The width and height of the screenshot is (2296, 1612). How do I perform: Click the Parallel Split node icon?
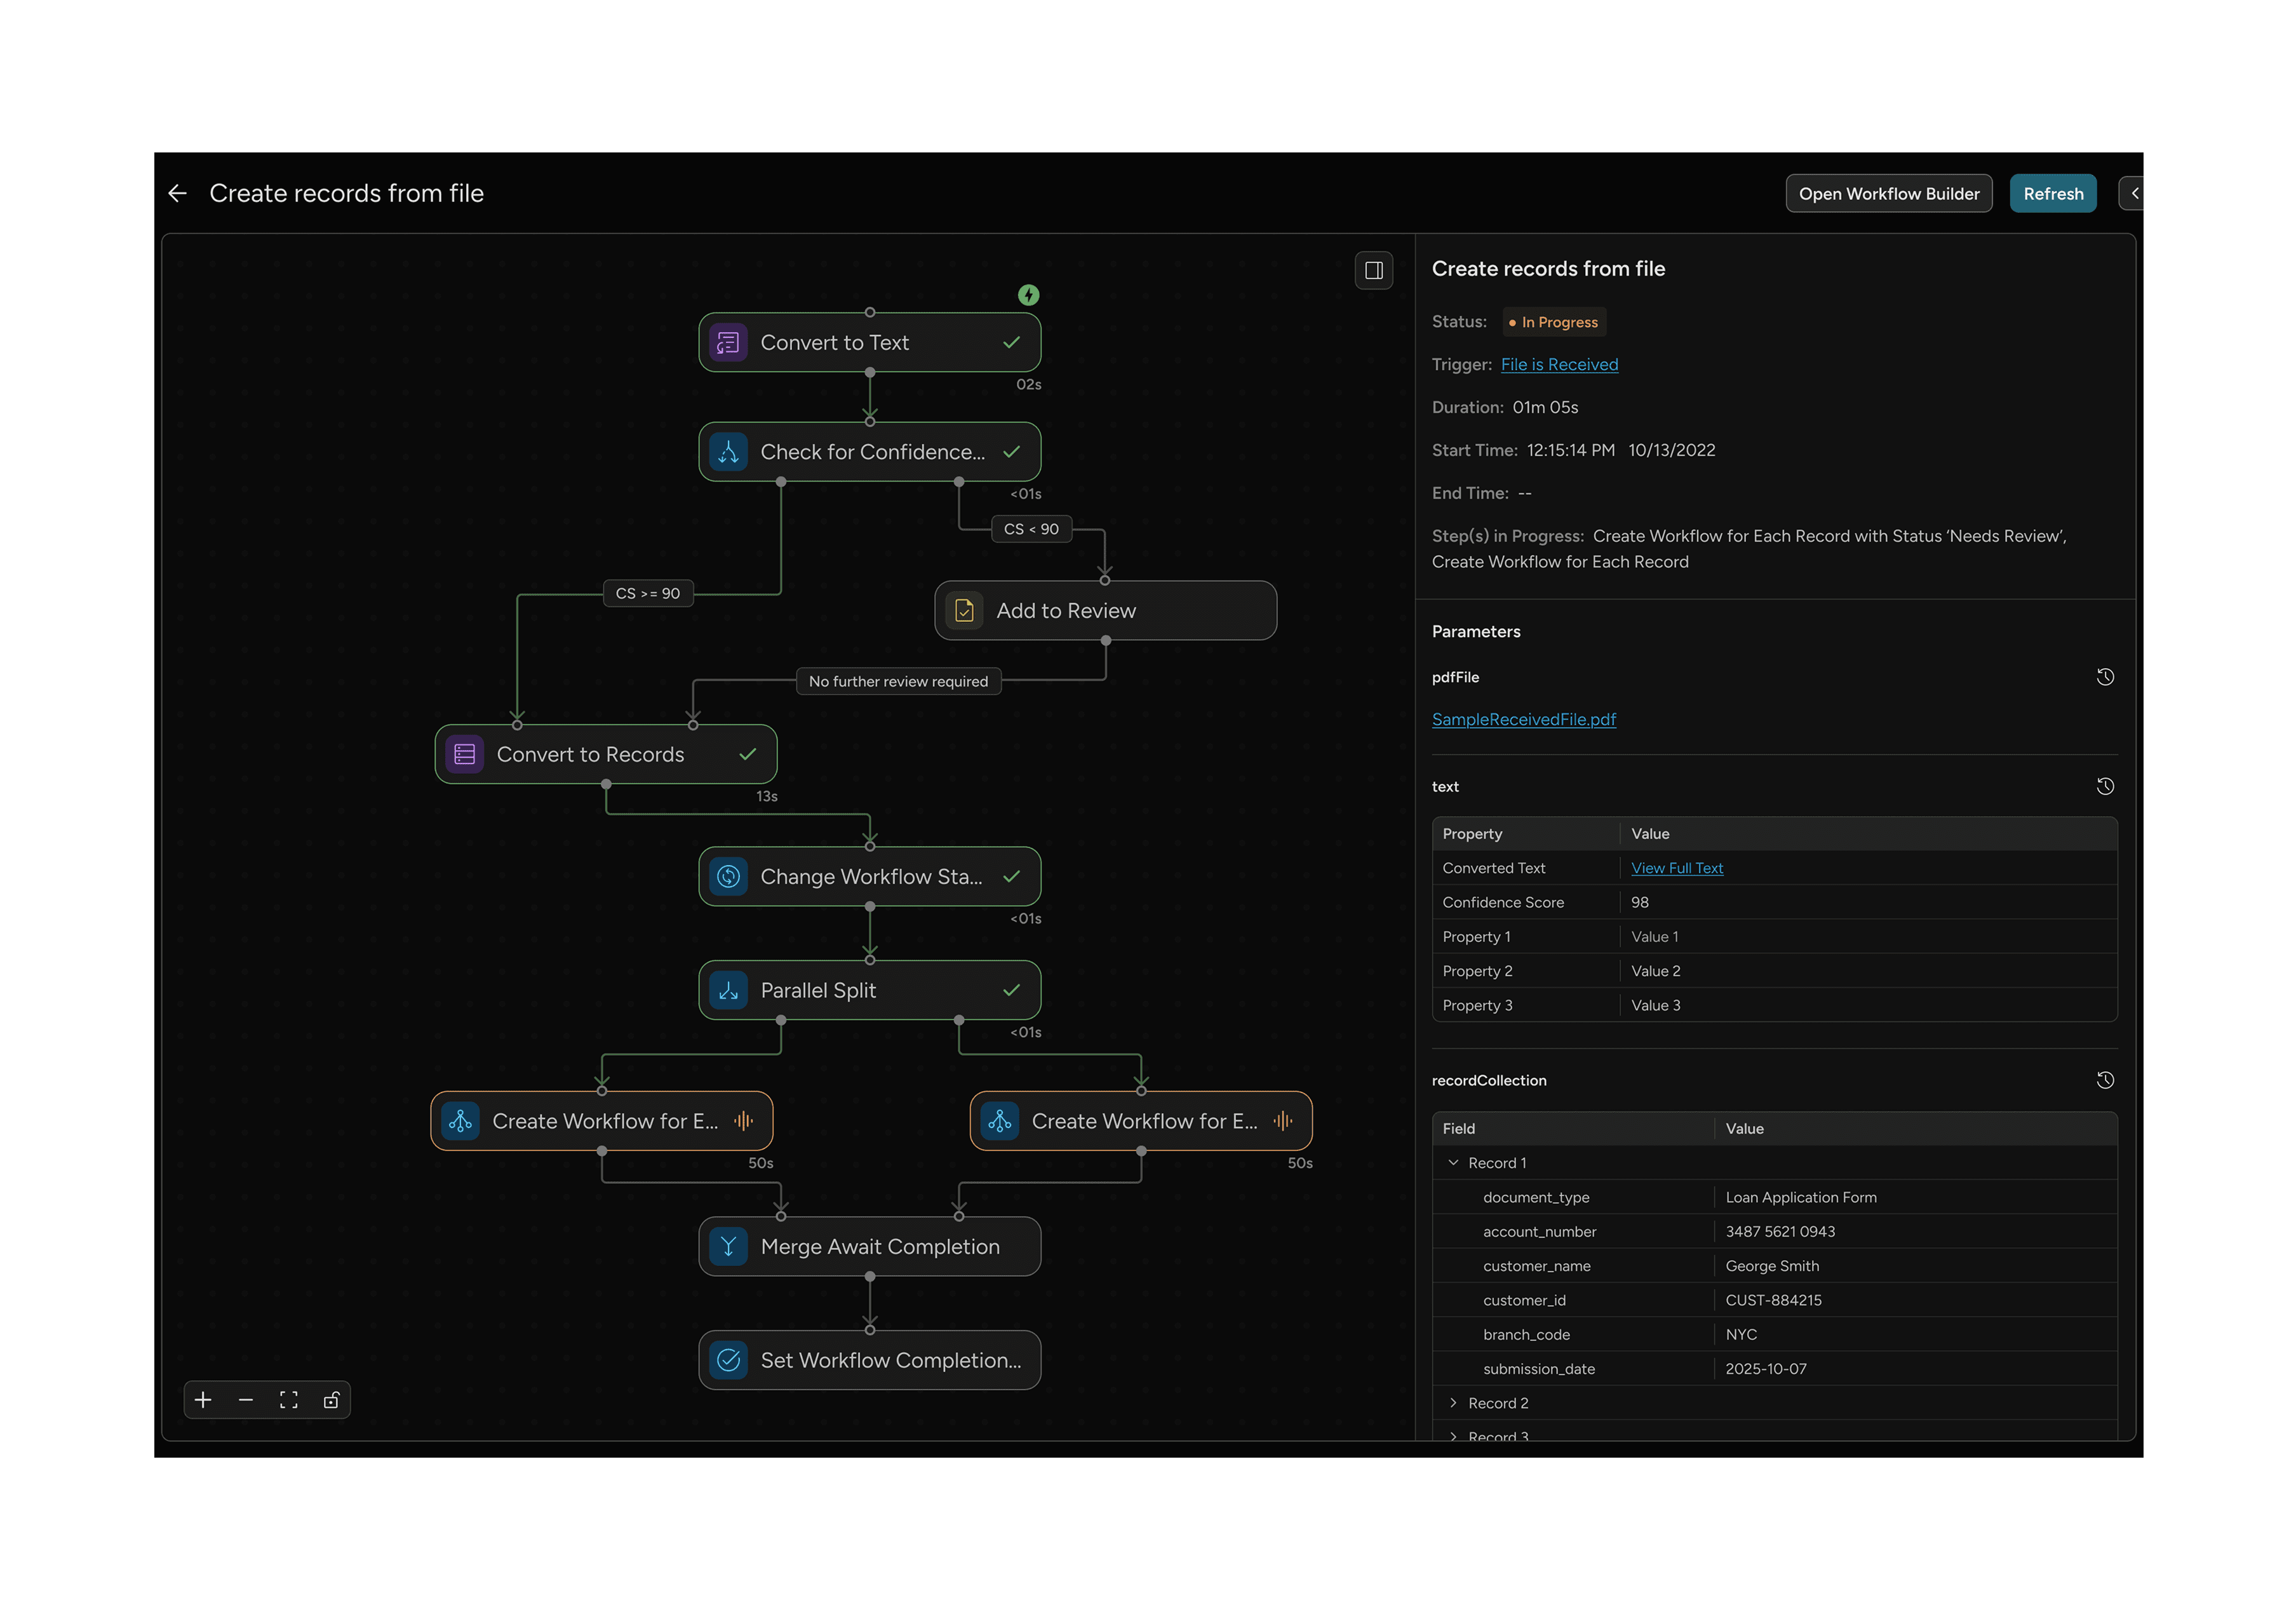pos(728,990)
